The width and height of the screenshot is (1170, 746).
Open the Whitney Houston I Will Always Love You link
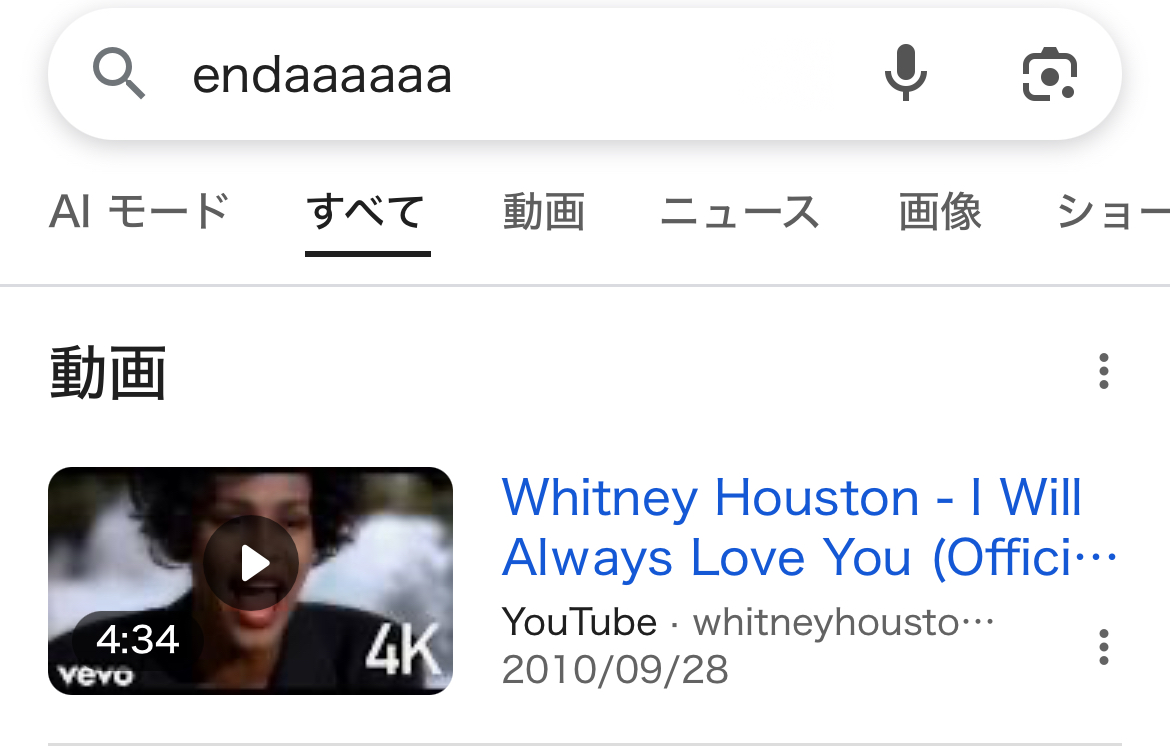tap(809, 527)
